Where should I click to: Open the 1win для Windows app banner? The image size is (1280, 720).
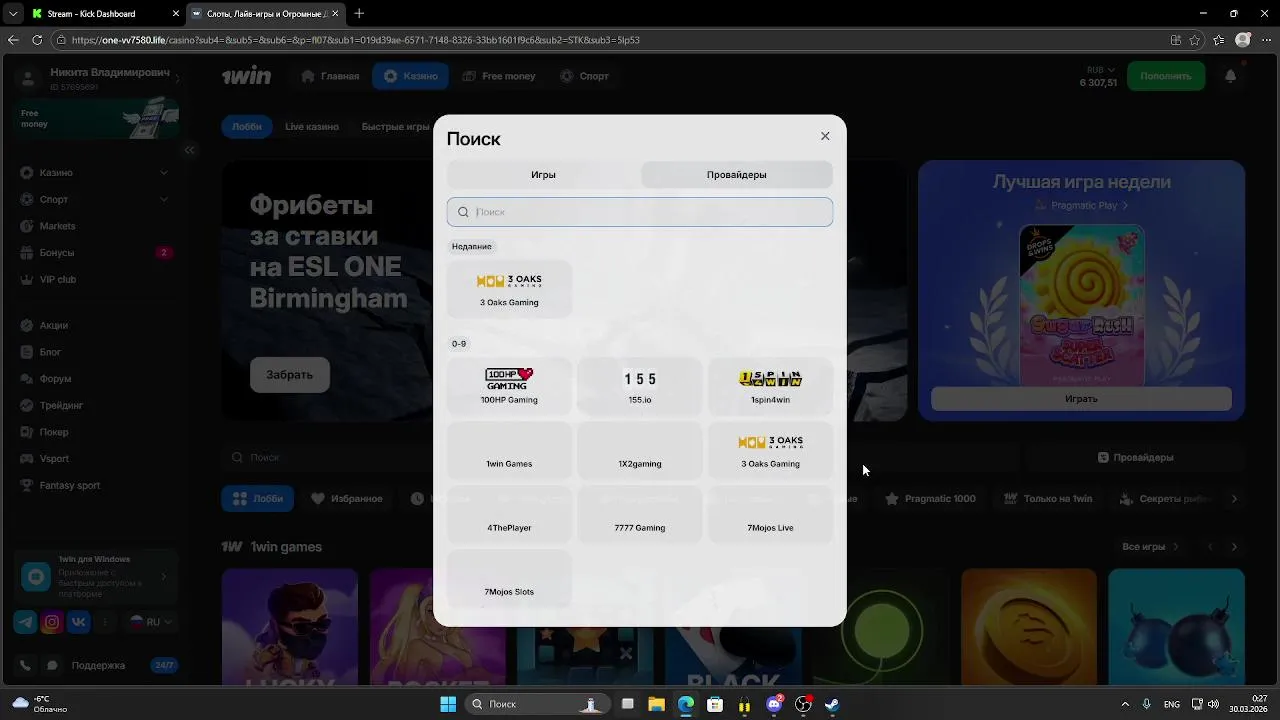tap(96, 576)
